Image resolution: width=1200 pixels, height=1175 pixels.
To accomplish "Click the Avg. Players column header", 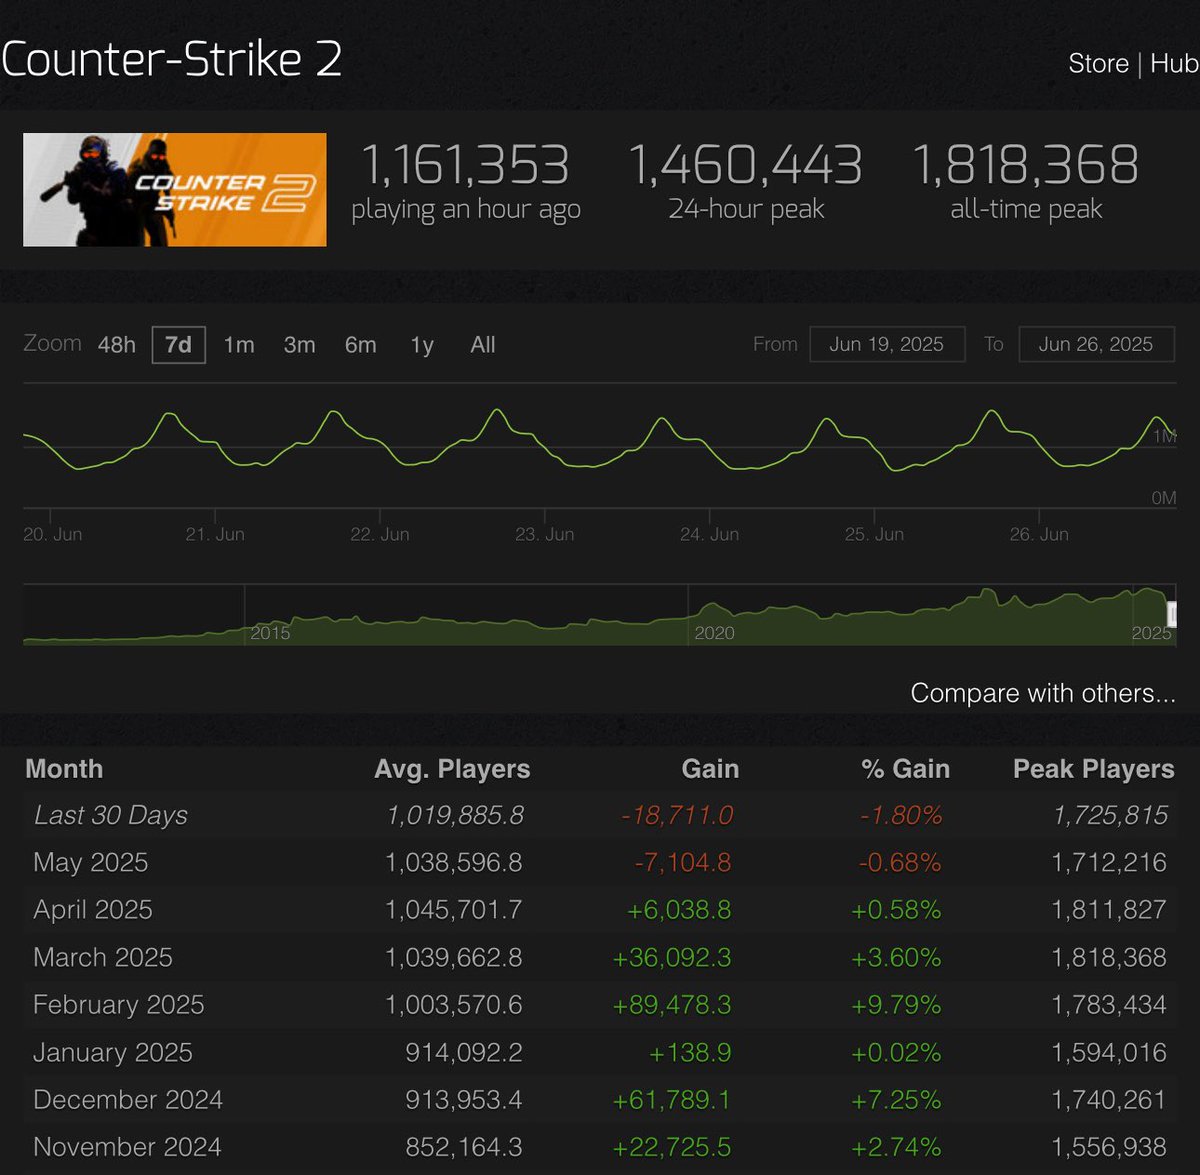I will pyautogui.click(x=452, y=769).
